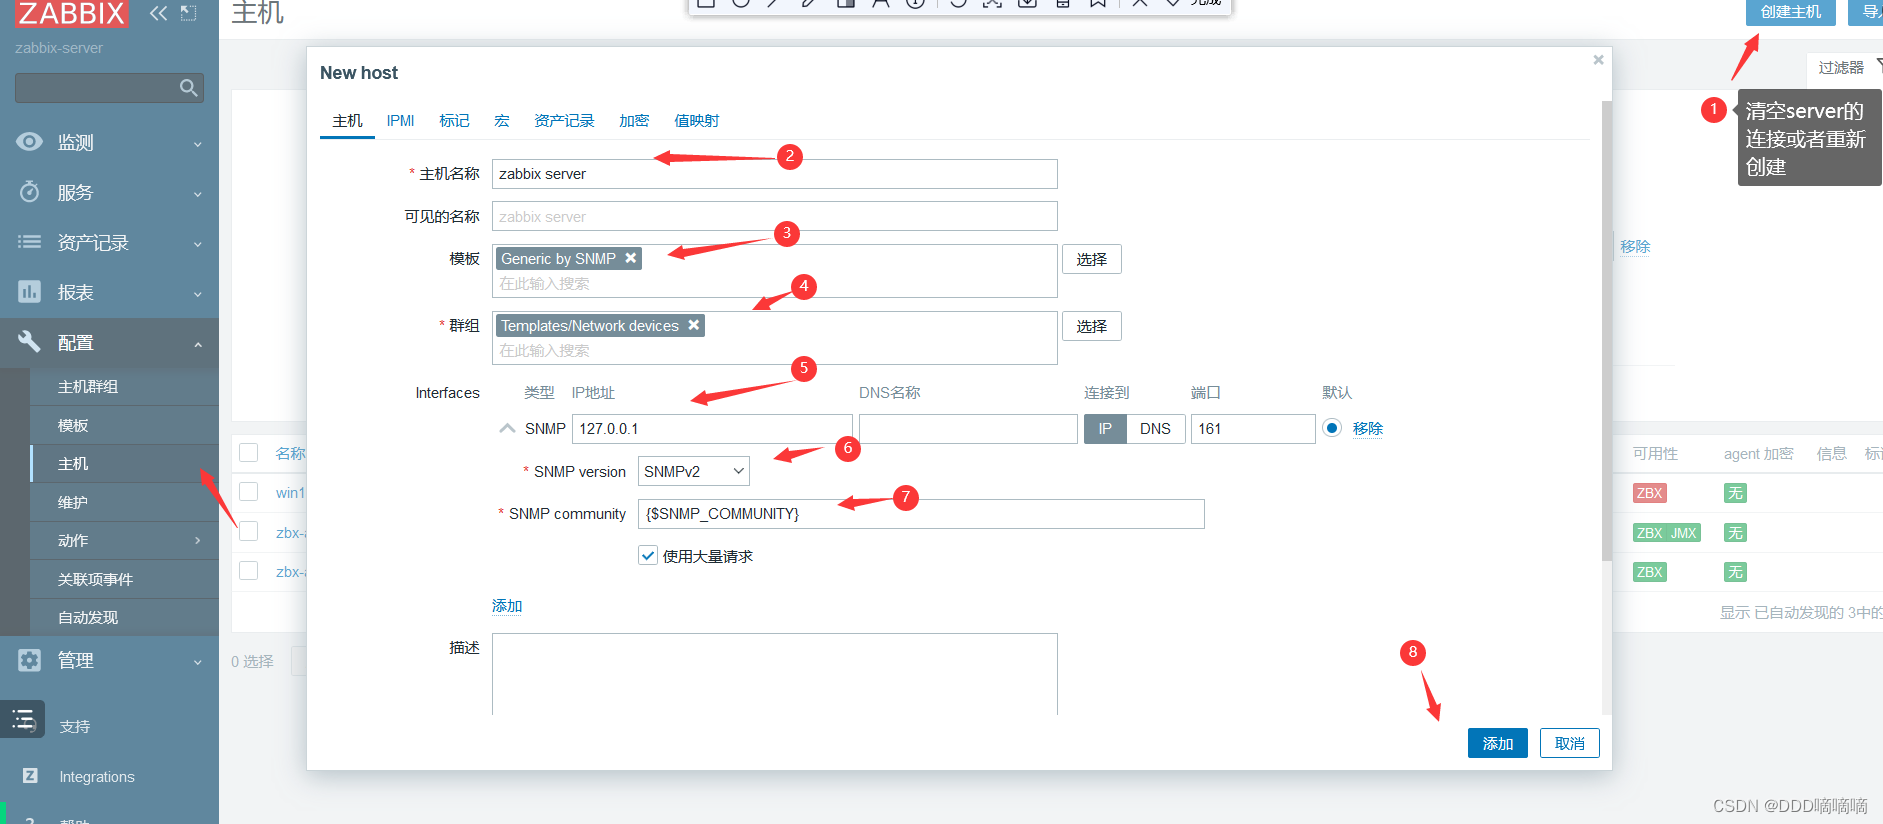Click 选择 button next to 模板

[1092, 259]
